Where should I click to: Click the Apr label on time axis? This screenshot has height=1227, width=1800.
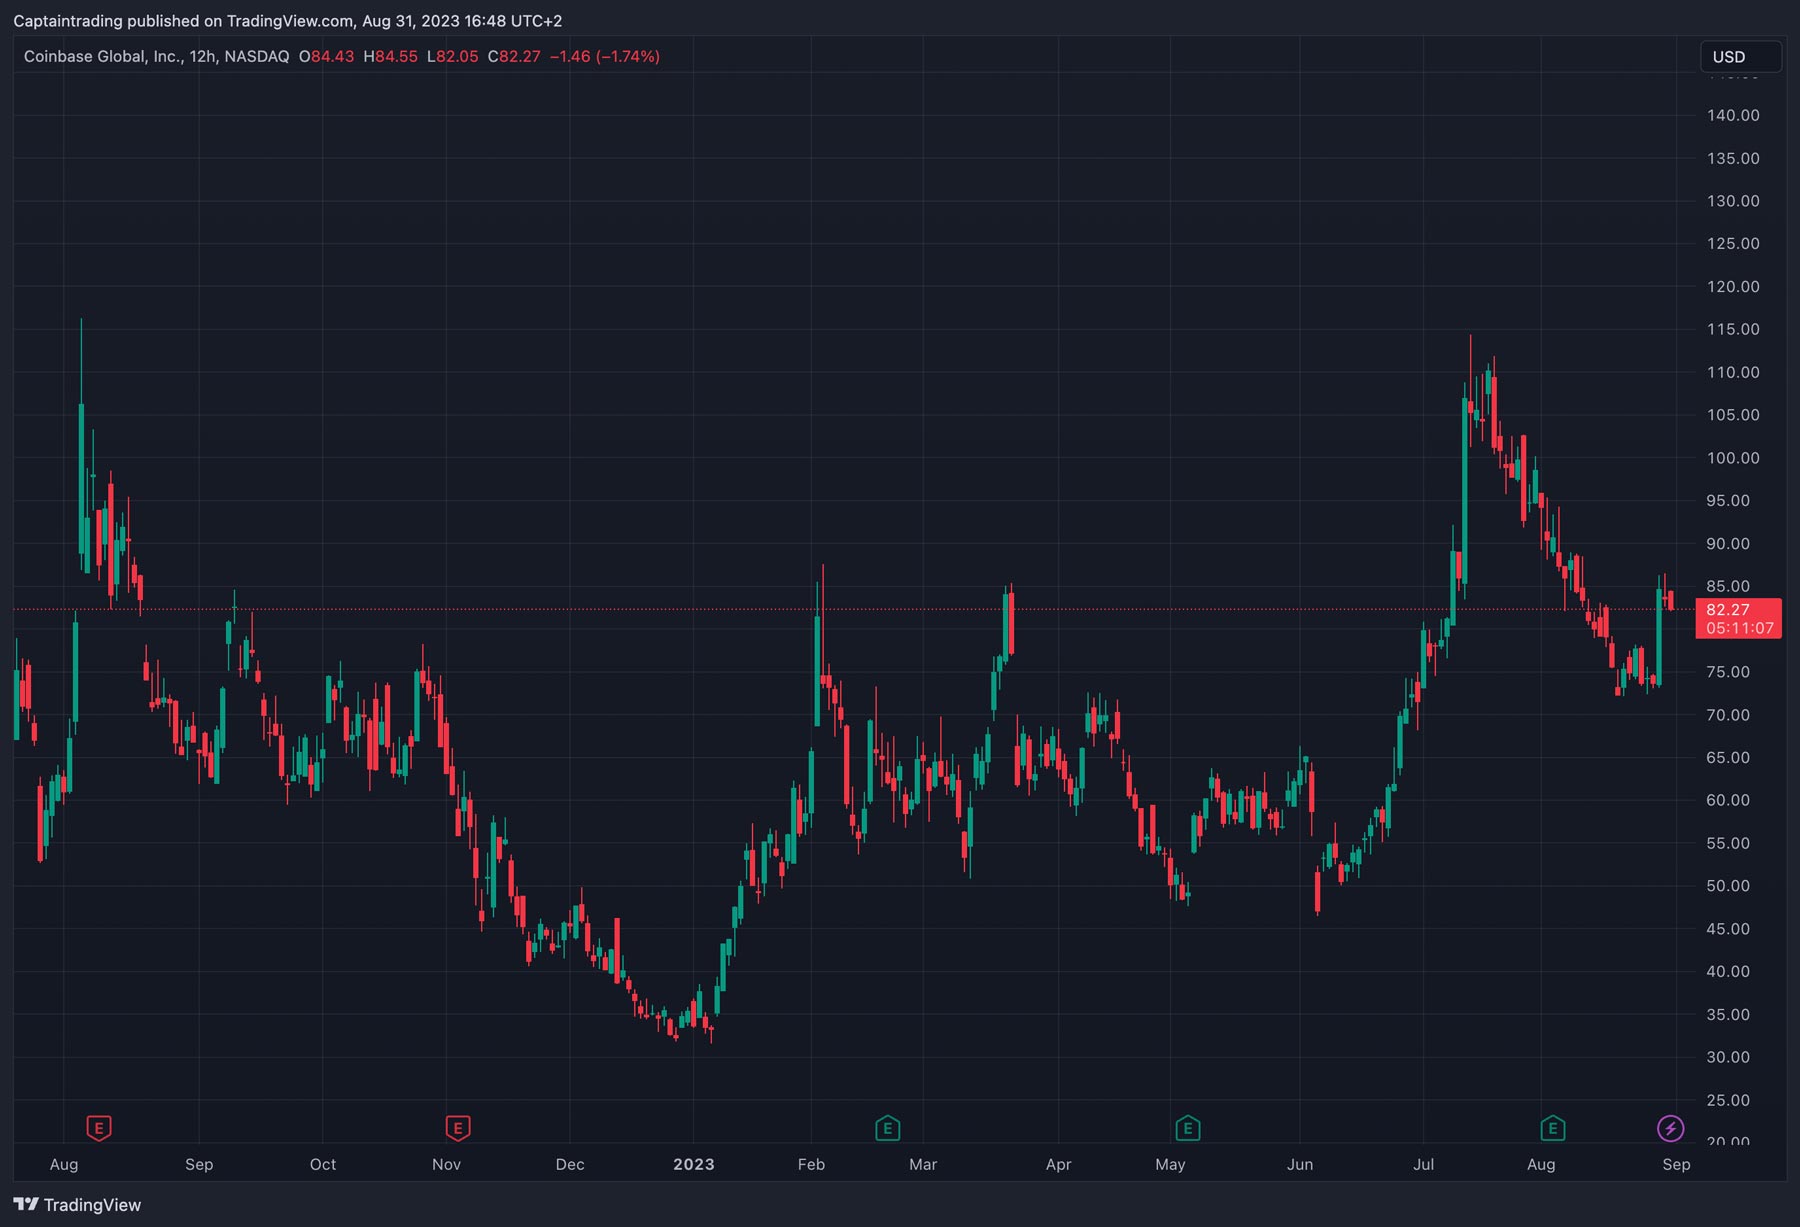(1058, 1164)
